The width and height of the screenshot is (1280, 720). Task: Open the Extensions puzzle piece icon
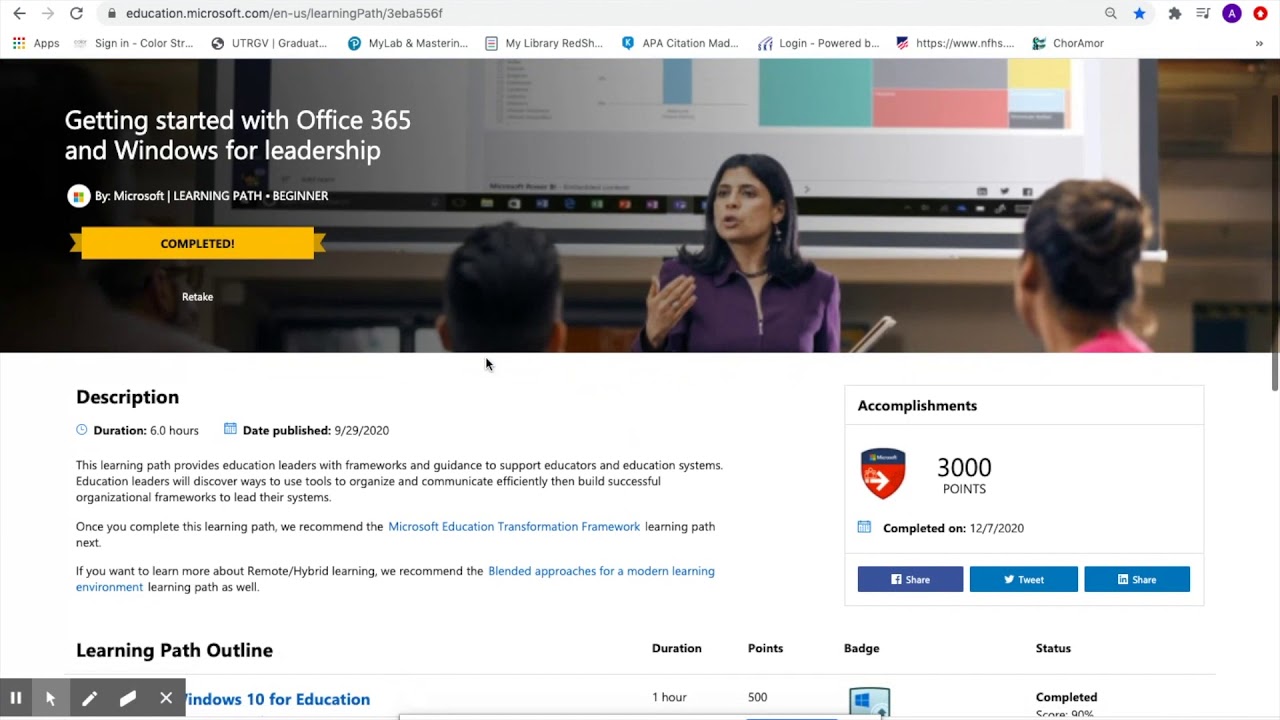point(1175,13)
